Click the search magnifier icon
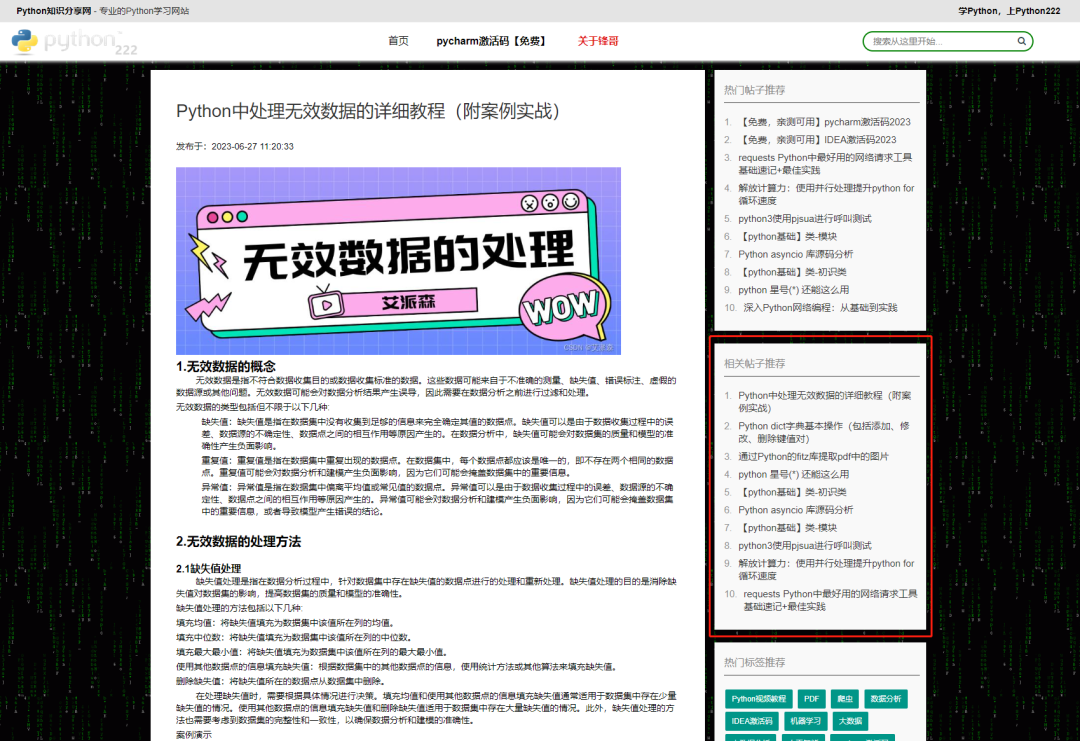Viewport: 1080px width, 741px height. coord(1021,42)
